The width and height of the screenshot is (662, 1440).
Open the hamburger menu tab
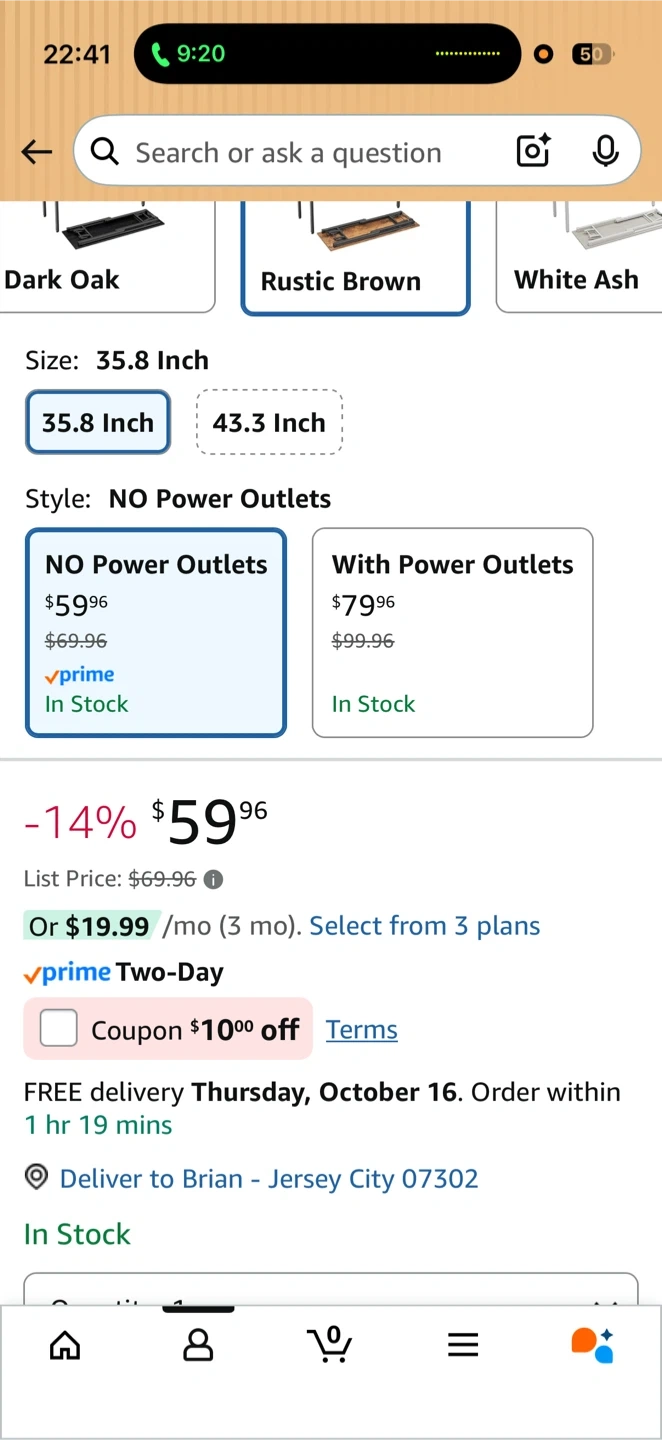click(463, 1345)
